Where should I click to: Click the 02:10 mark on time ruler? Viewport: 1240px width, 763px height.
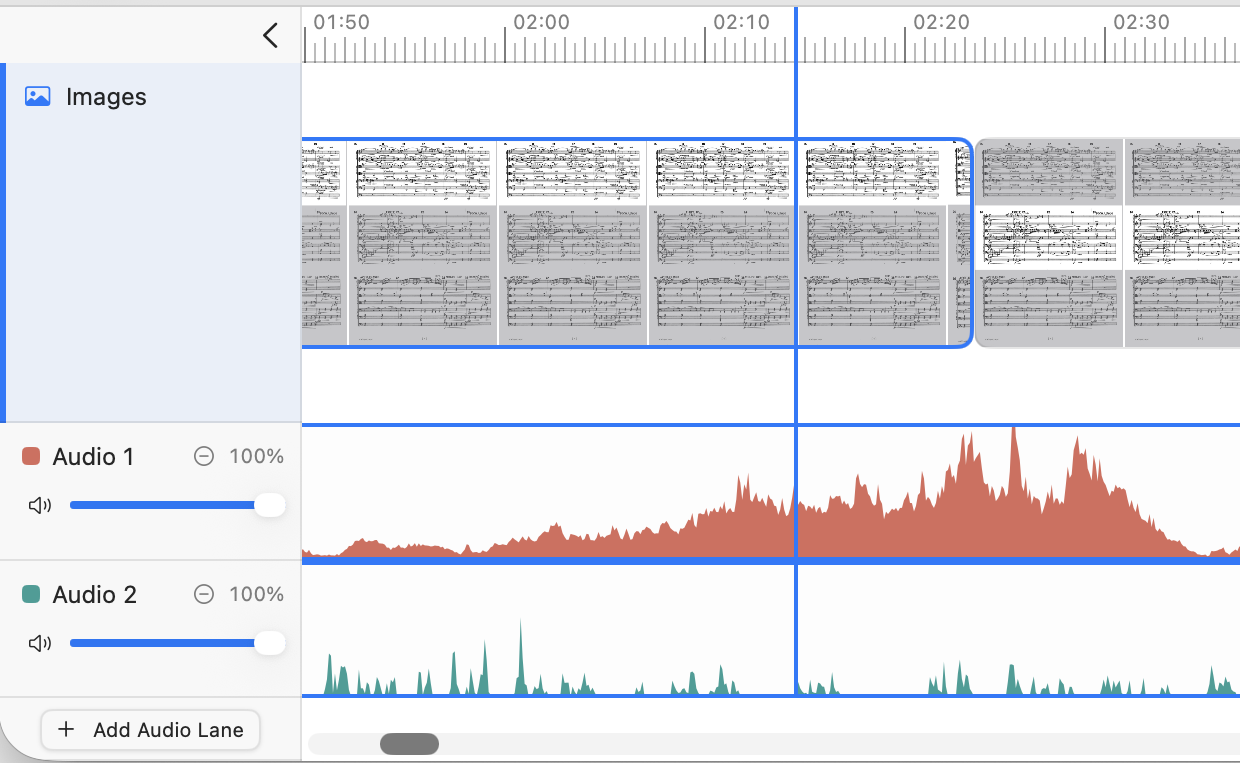(741, 23)
